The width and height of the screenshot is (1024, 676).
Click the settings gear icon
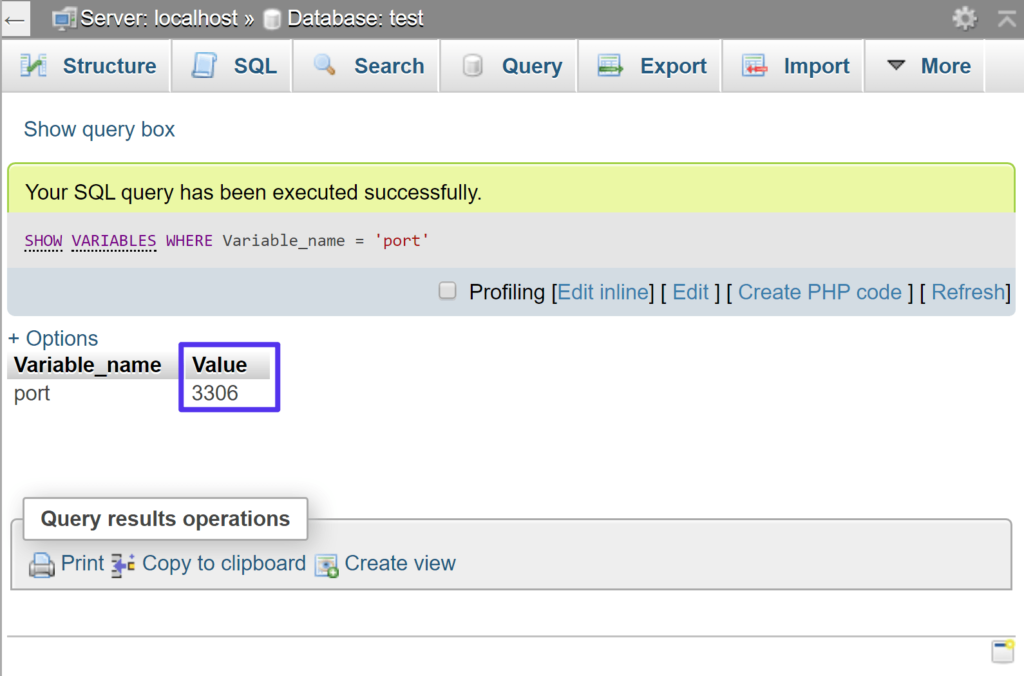tap(963, 18)
